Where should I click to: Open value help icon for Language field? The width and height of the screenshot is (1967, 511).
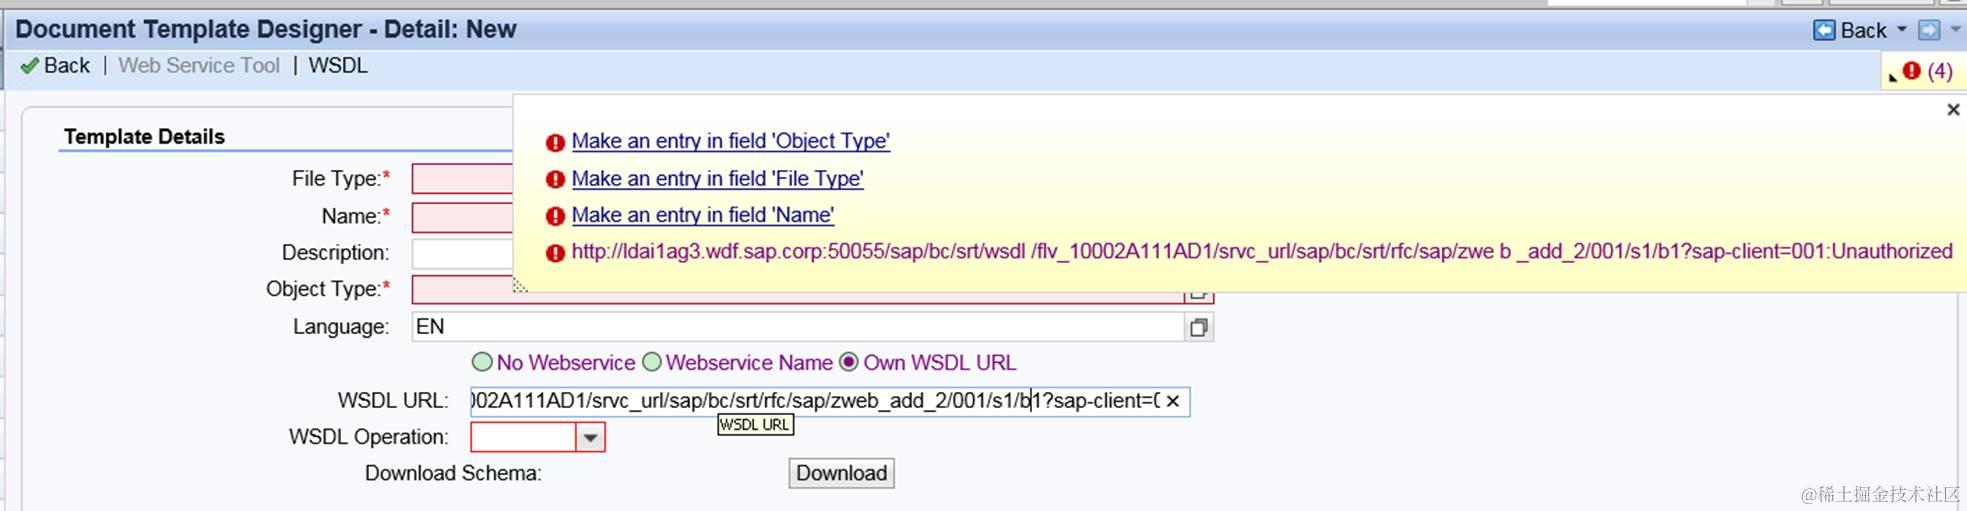click(x=1198, y=327)
